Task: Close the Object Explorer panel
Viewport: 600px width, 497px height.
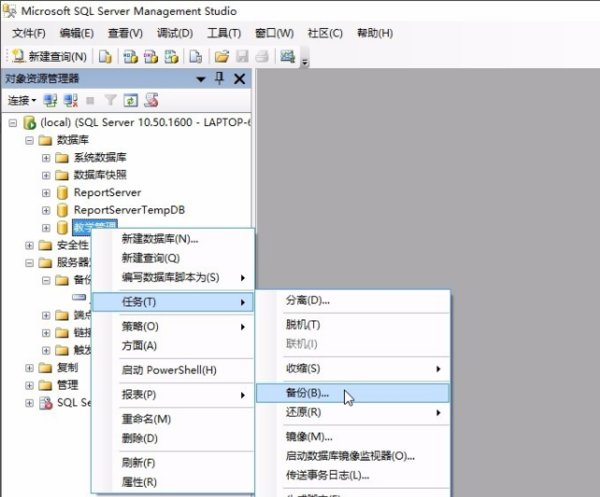Action: (240, 79)
